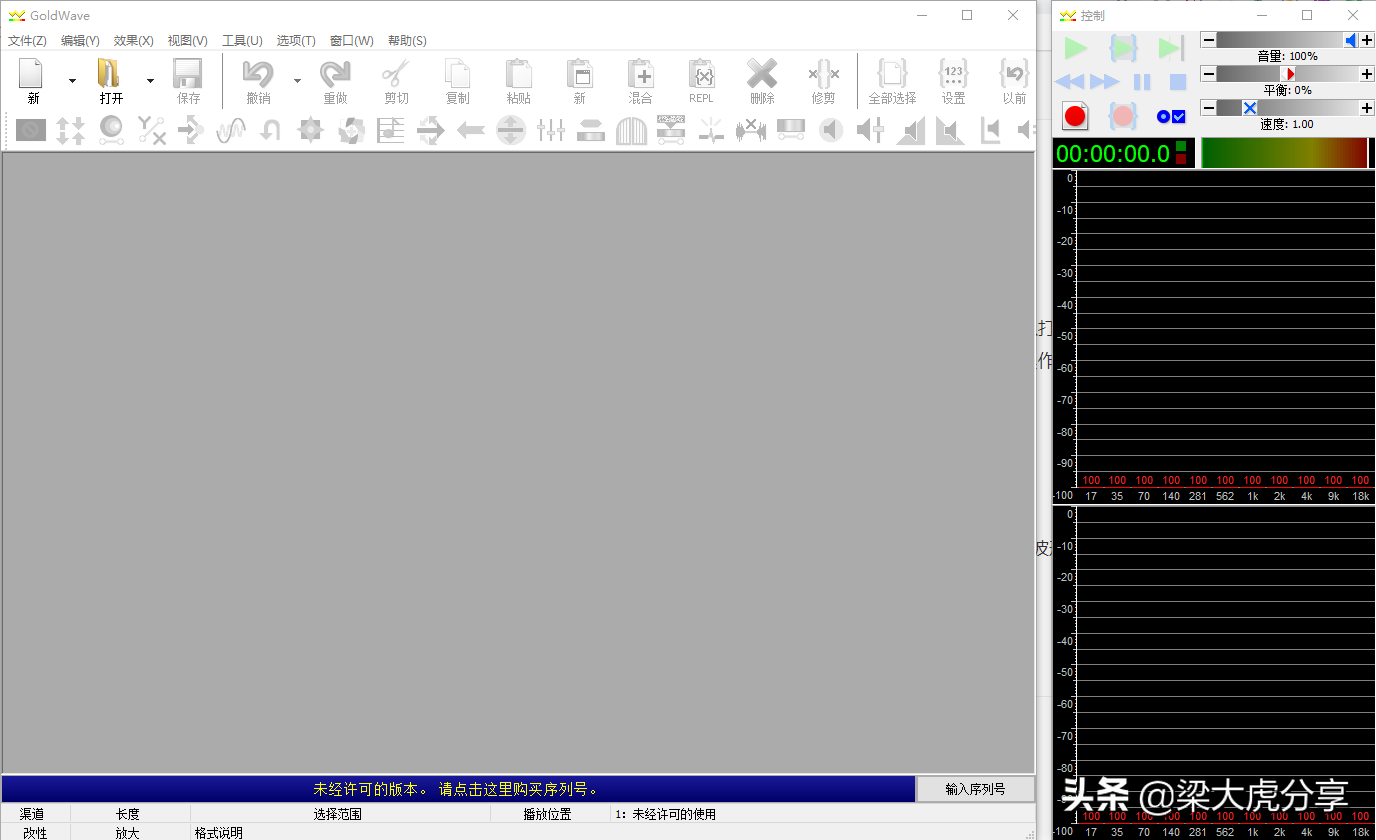
Task: Click the speed slider blue X handle
Action: point(1250,108)
